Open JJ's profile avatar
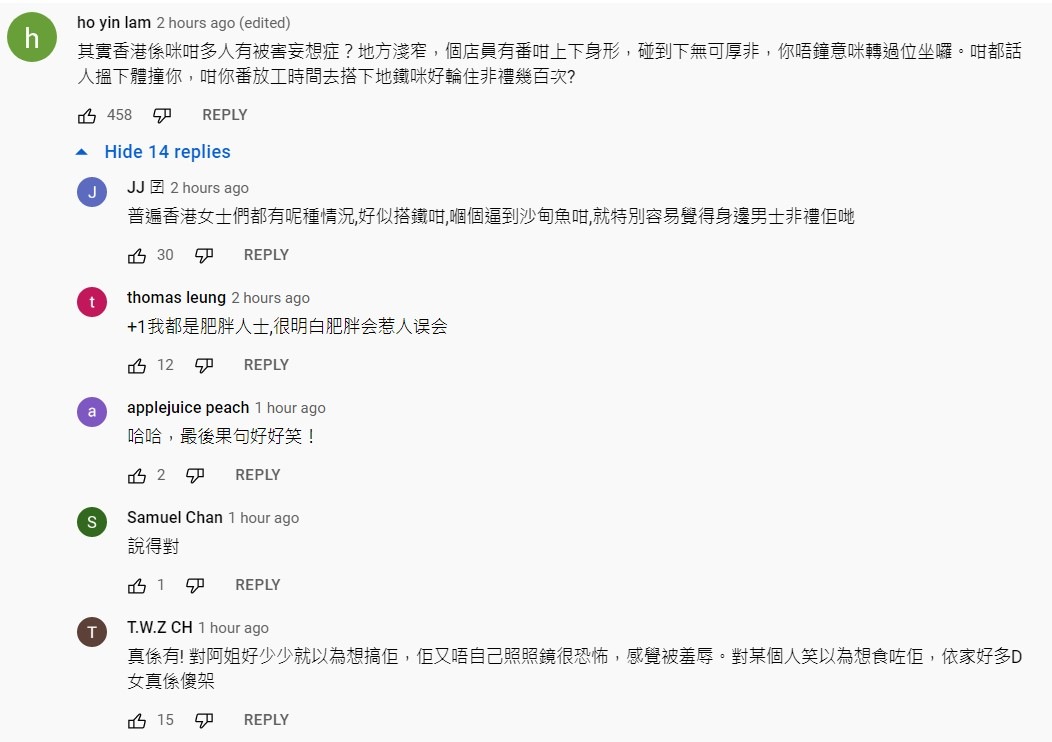This screenshot has width=1052, height=742. tap(92, 193)
